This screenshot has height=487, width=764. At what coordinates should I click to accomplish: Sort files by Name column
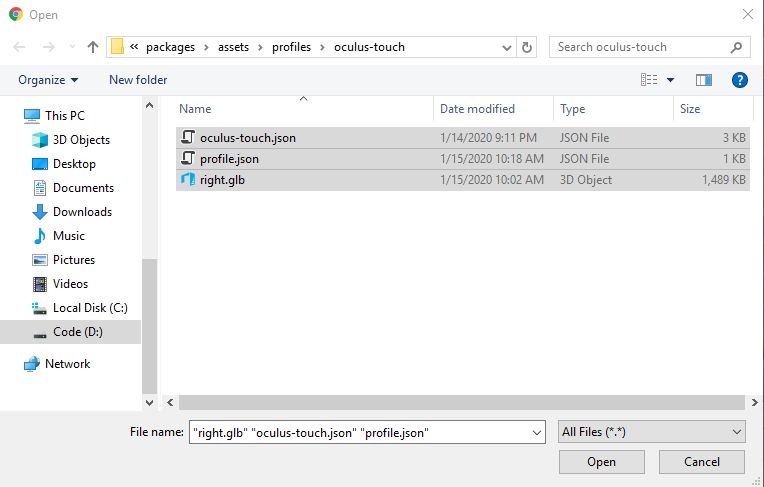pos(195,109)
